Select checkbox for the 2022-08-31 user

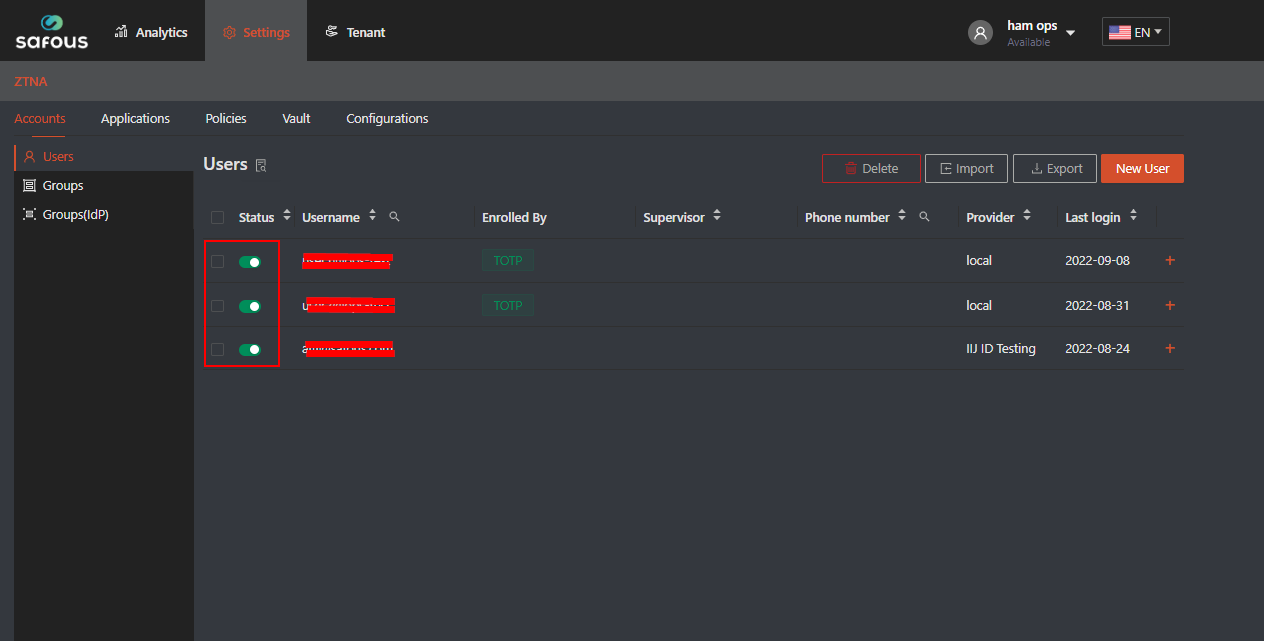point(218,306)
